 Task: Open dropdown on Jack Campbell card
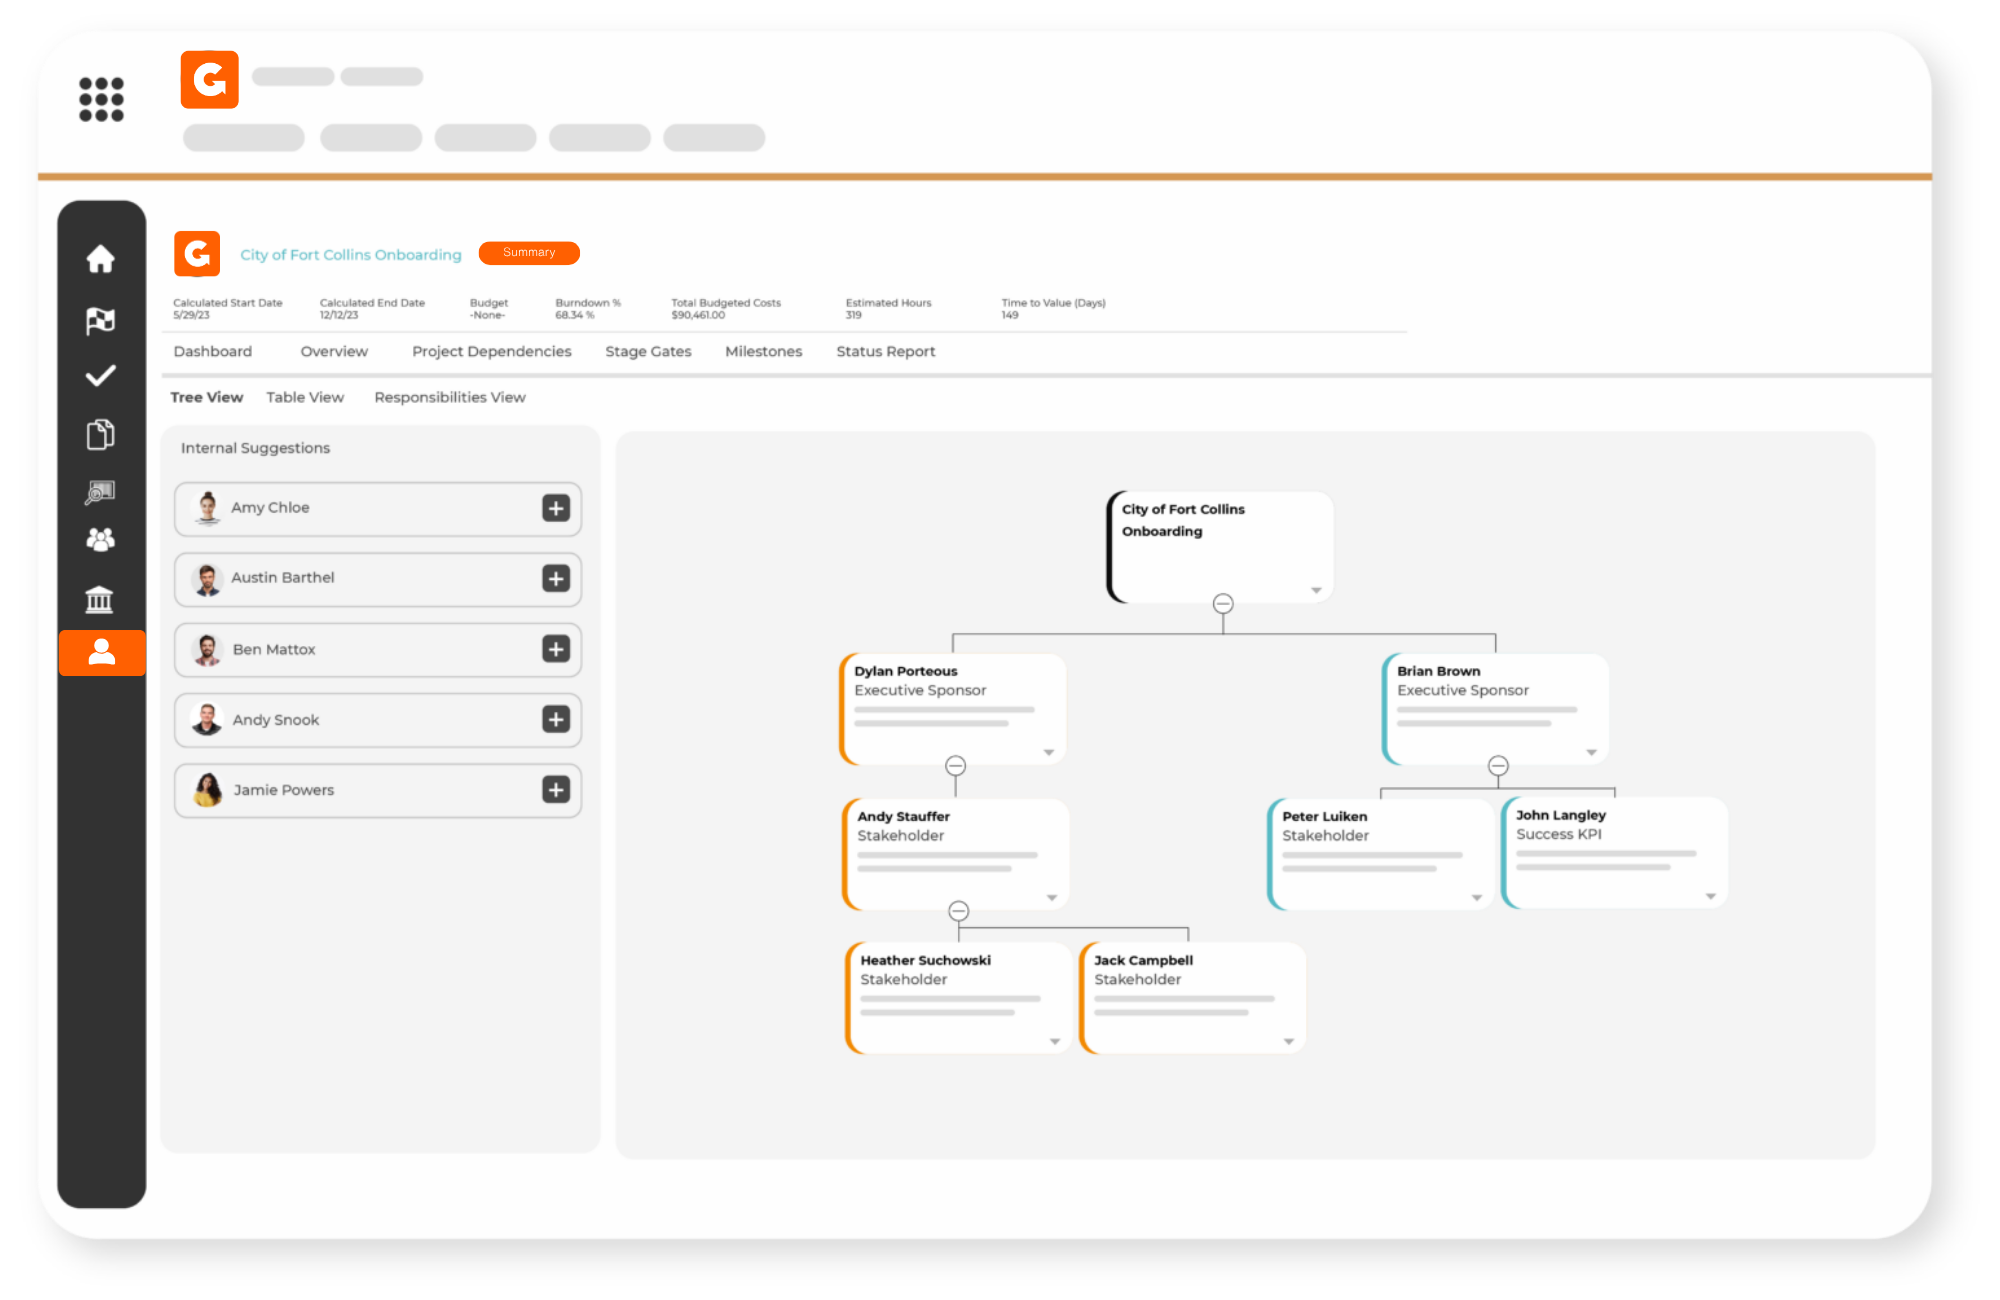click(x=1288, y=1041)
